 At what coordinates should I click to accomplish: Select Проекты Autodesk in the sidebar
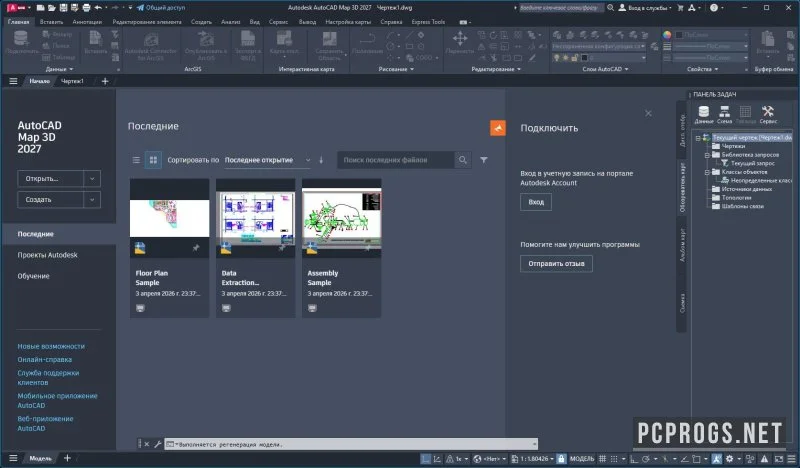pyautogui.click(x=47, y=255)
